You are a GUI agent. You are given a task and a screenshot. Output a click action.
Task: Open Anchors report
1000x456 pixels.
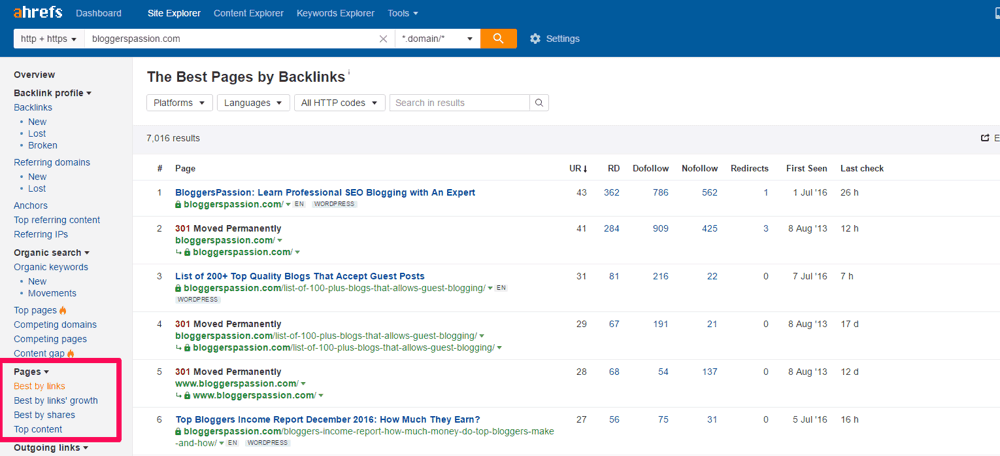point(31,205)
